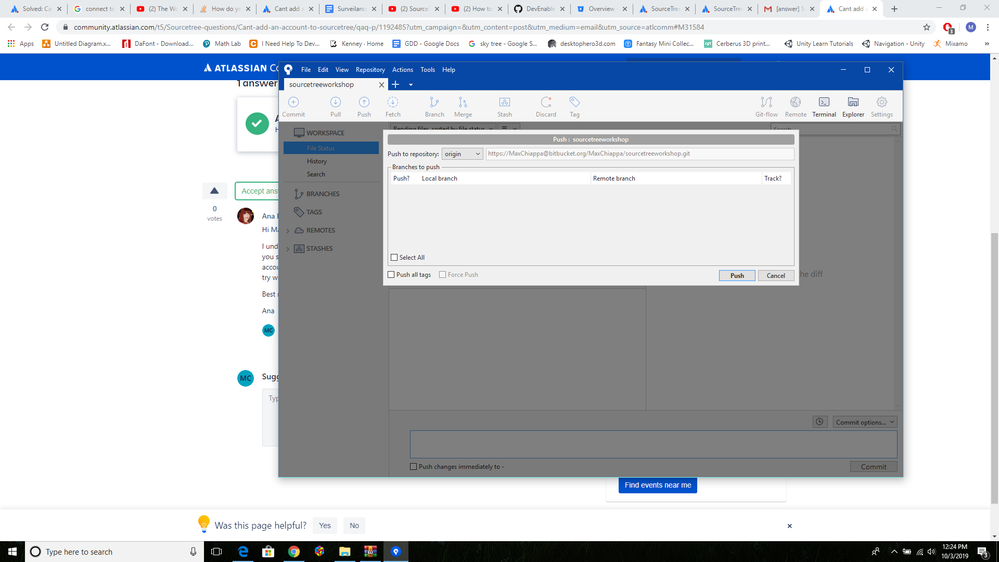The image size is (999, 562).
Task: Open the View menu
Action: tap(342, 69)
